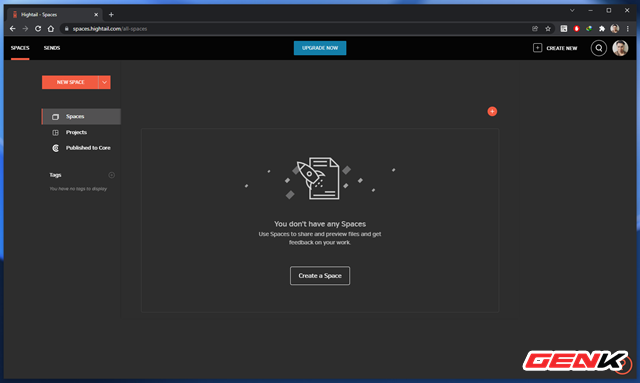
Task: Click the browser forward arrow
Action: [x=25, y=29]
